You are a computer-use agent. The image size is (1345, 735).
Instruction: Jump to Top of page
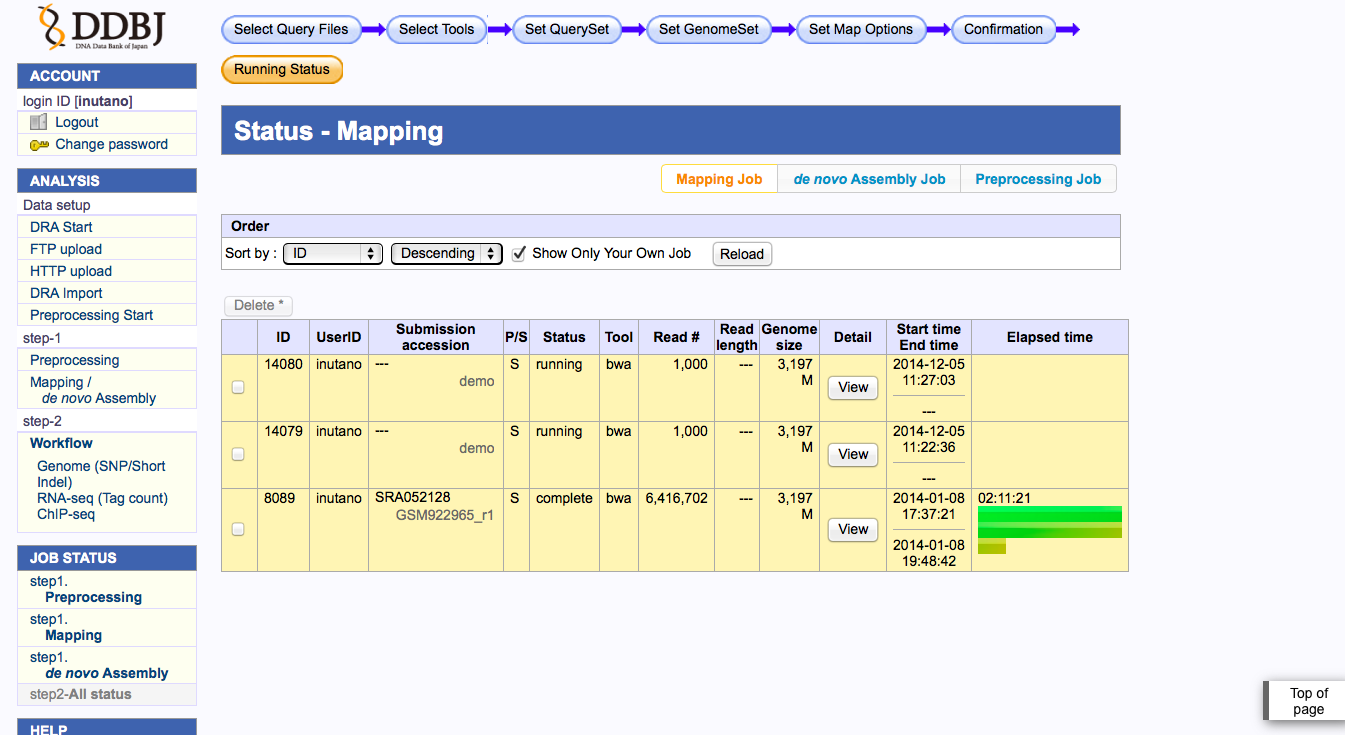[1308, 701]
